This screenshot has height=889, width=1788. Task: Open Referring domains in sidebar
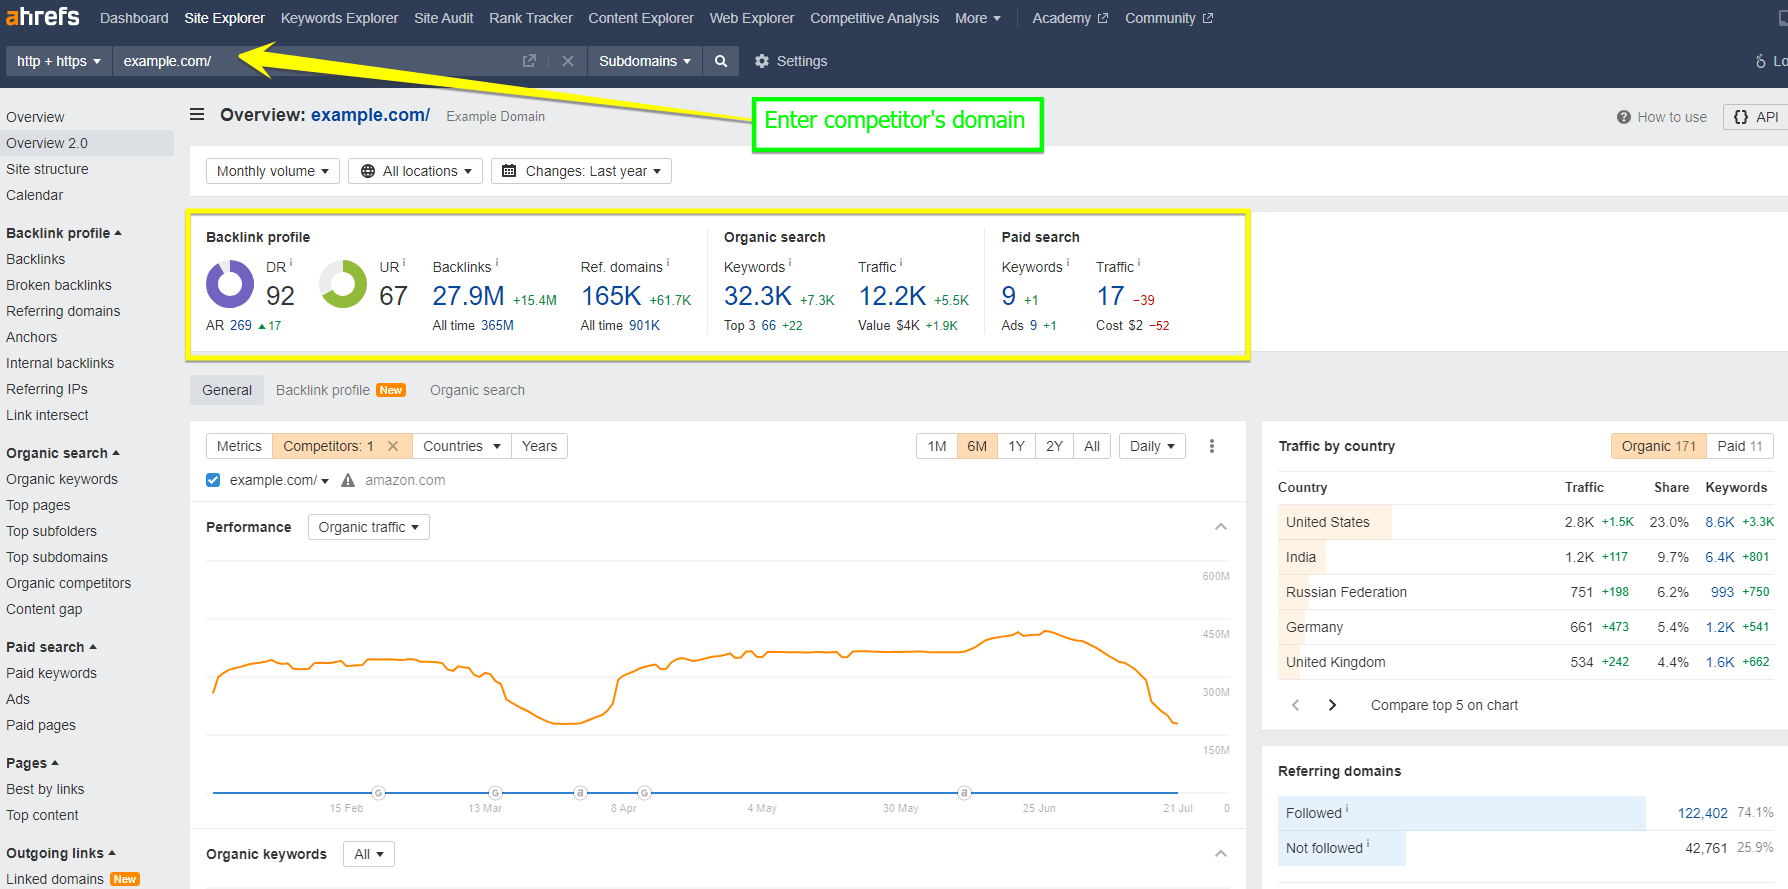click(63, 311)
